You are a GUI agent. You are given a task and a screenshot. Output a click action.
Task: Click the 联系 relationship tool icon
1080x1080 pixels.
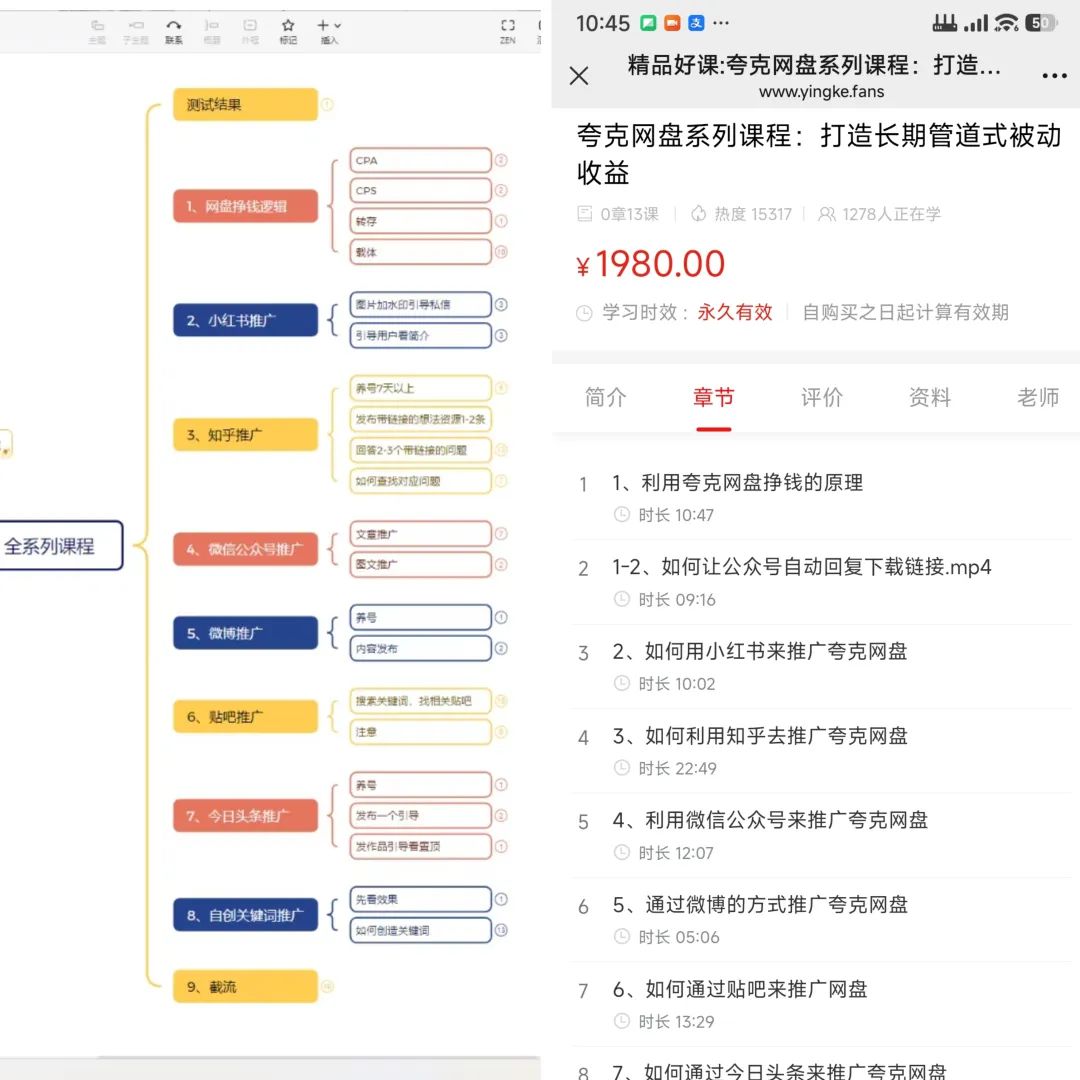[174, 26]
